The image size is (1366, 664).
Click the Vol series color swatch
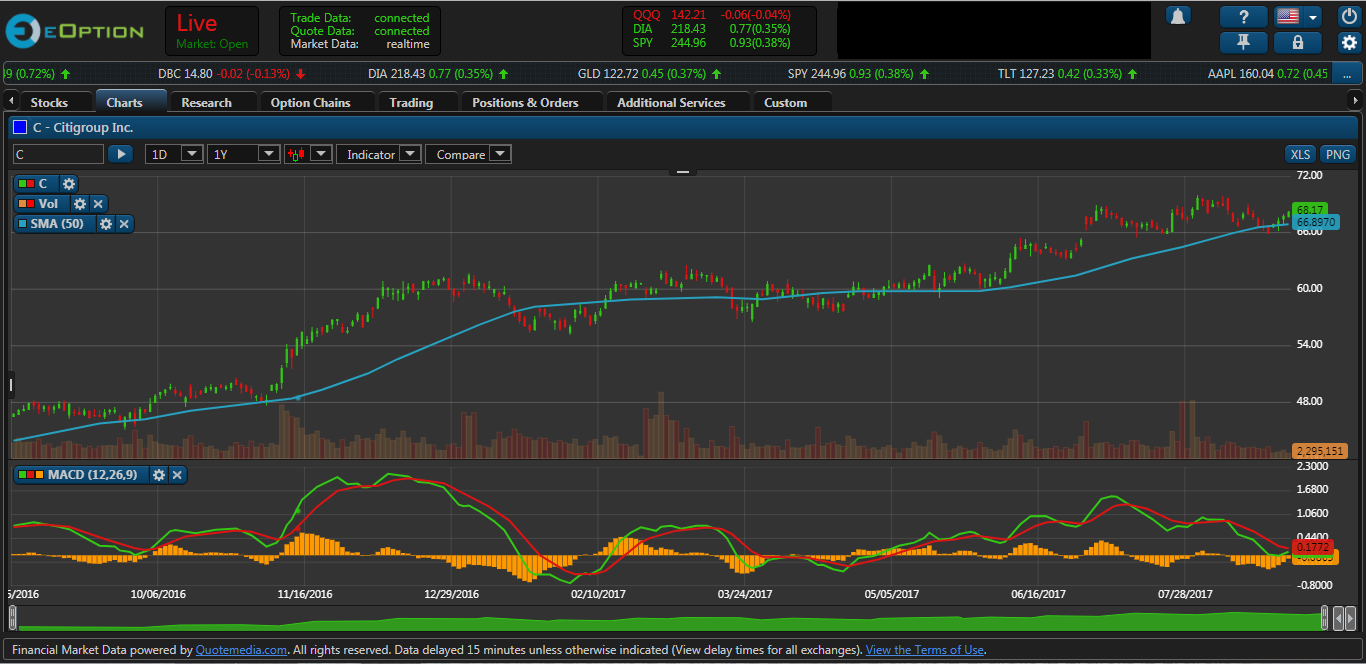[x=27, y=204]
